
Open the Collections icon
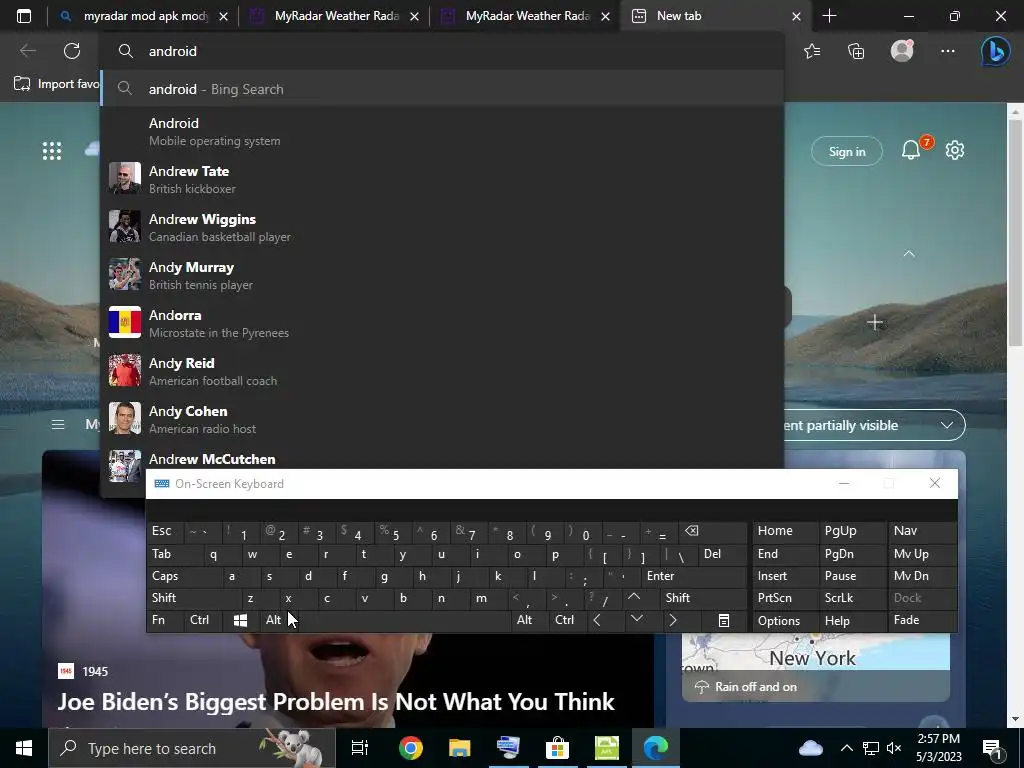coord(856,51)
